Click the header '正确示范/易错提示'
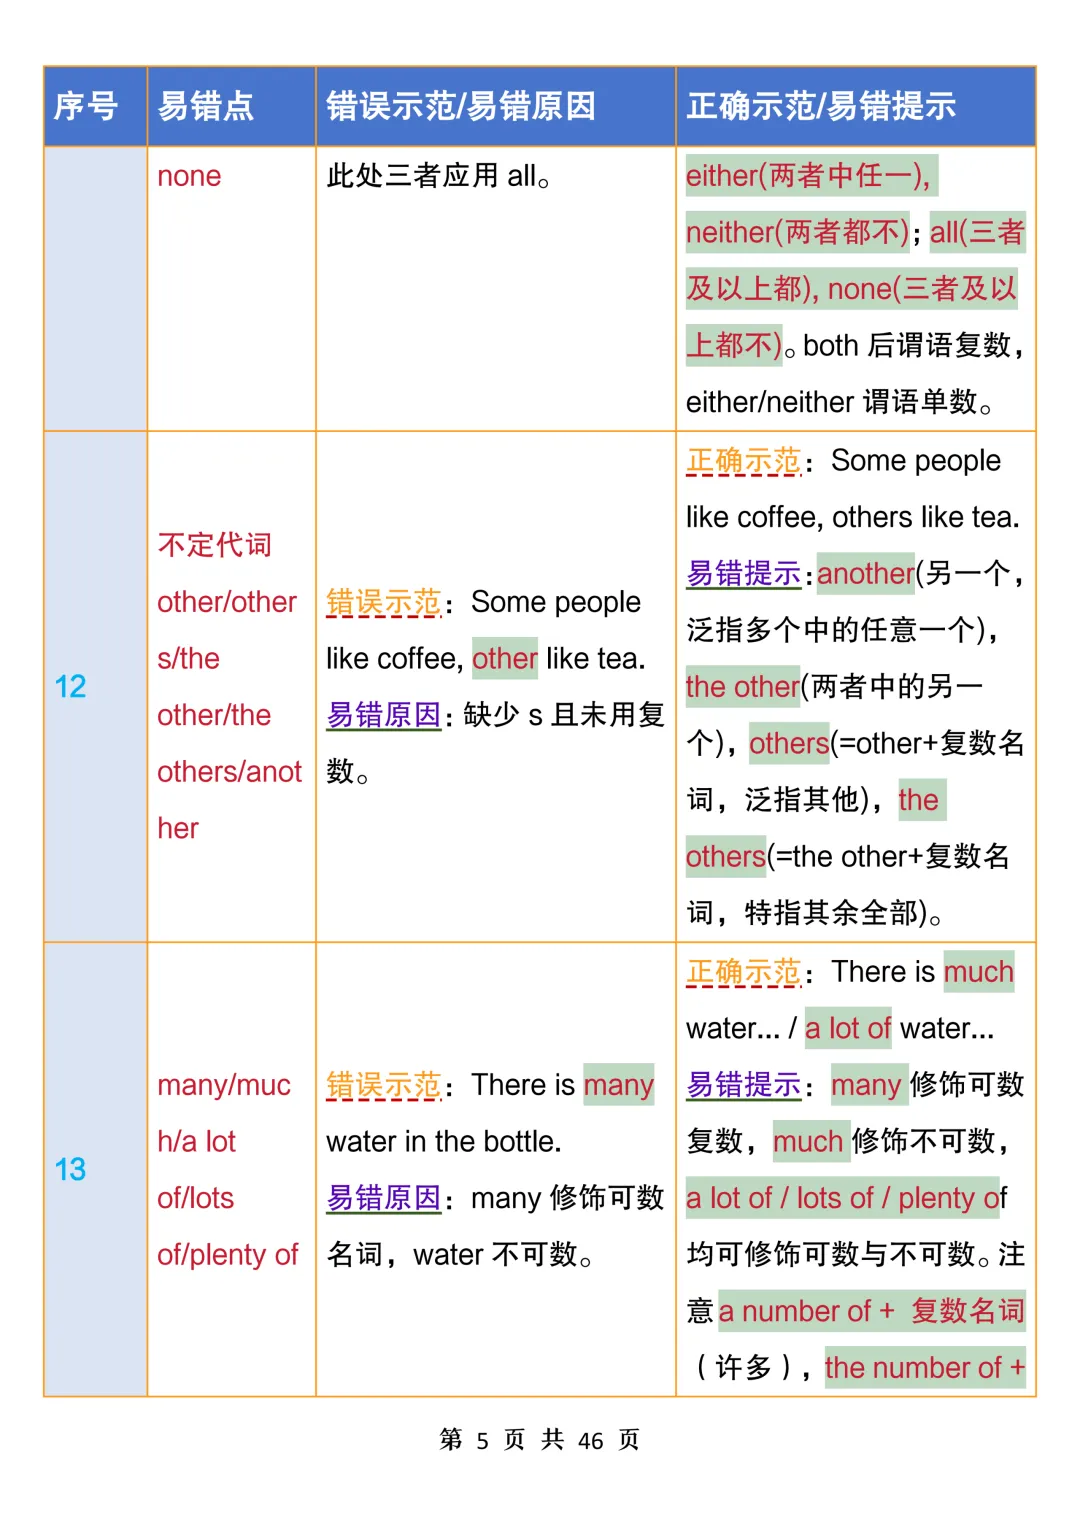 coord(856,106)
